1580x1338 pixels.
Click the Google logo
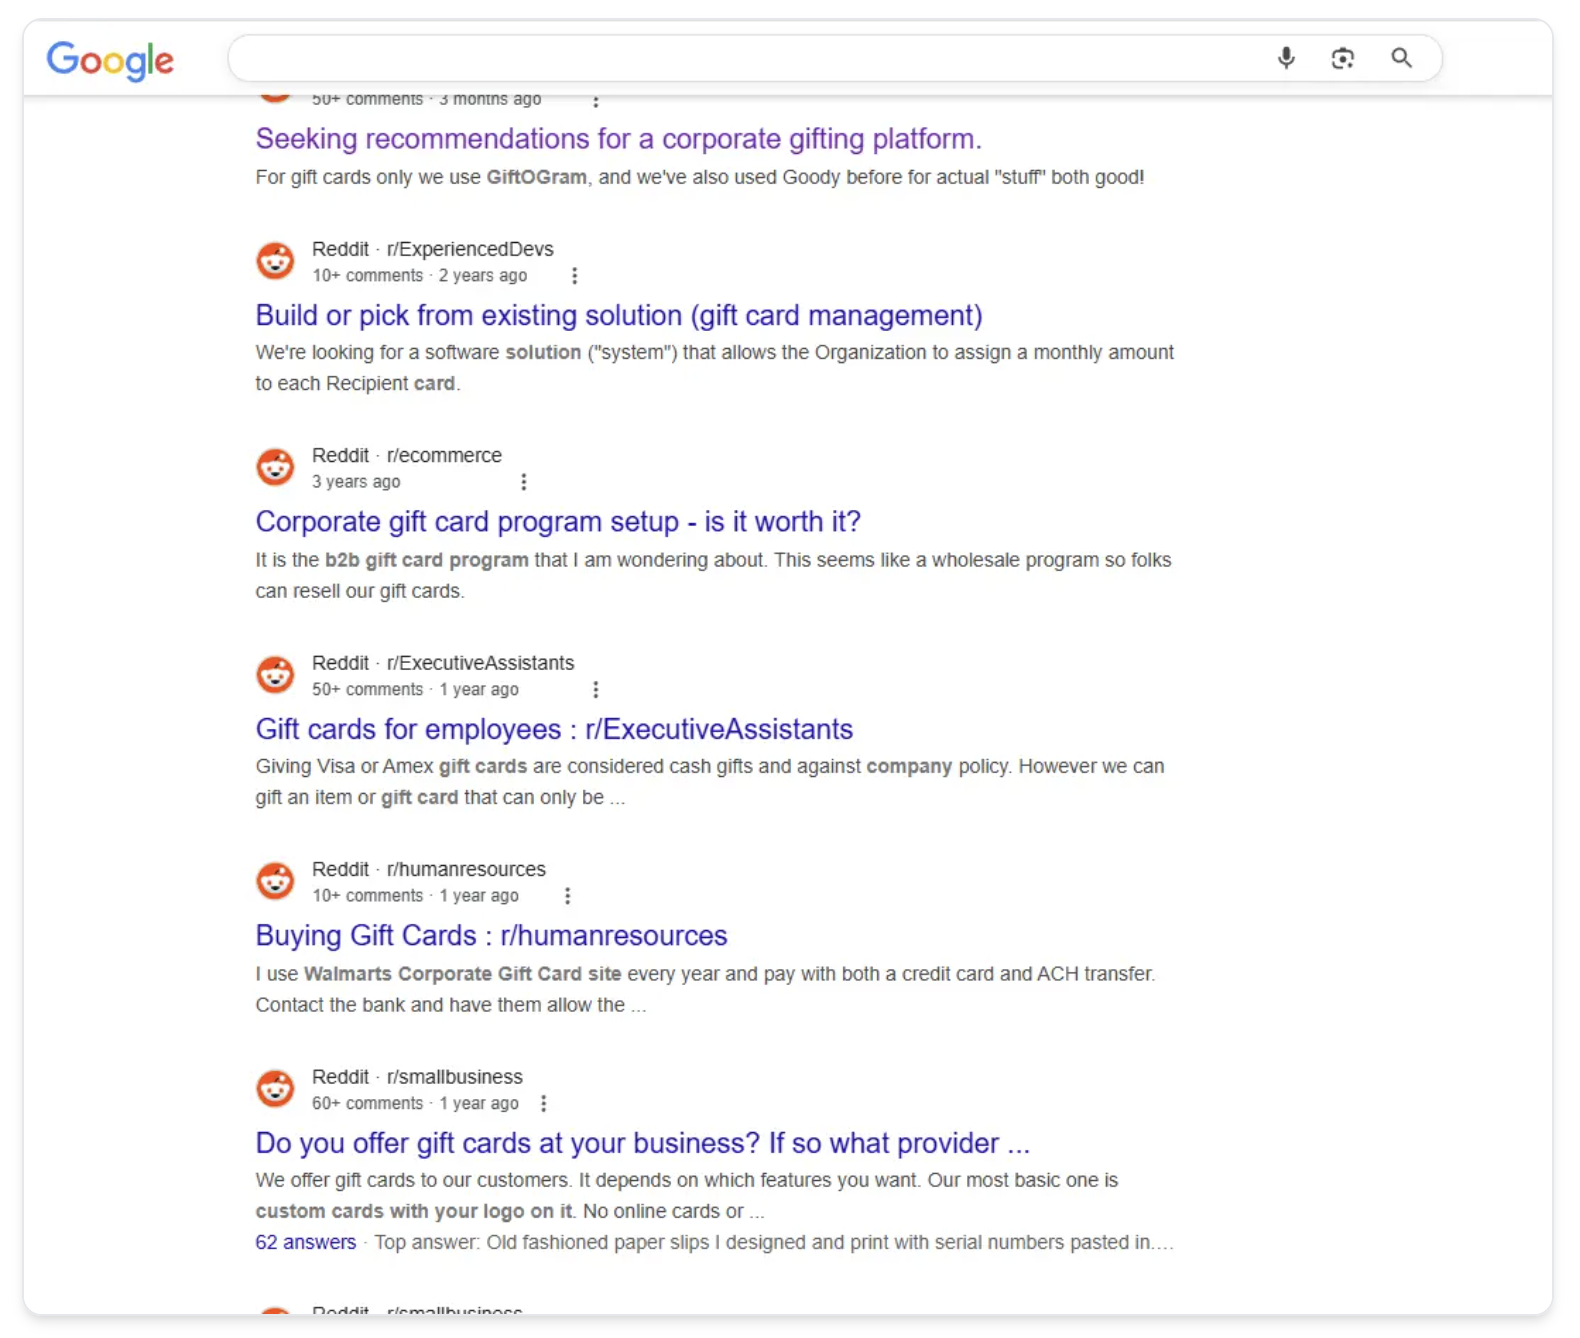[x=109, y=60]
